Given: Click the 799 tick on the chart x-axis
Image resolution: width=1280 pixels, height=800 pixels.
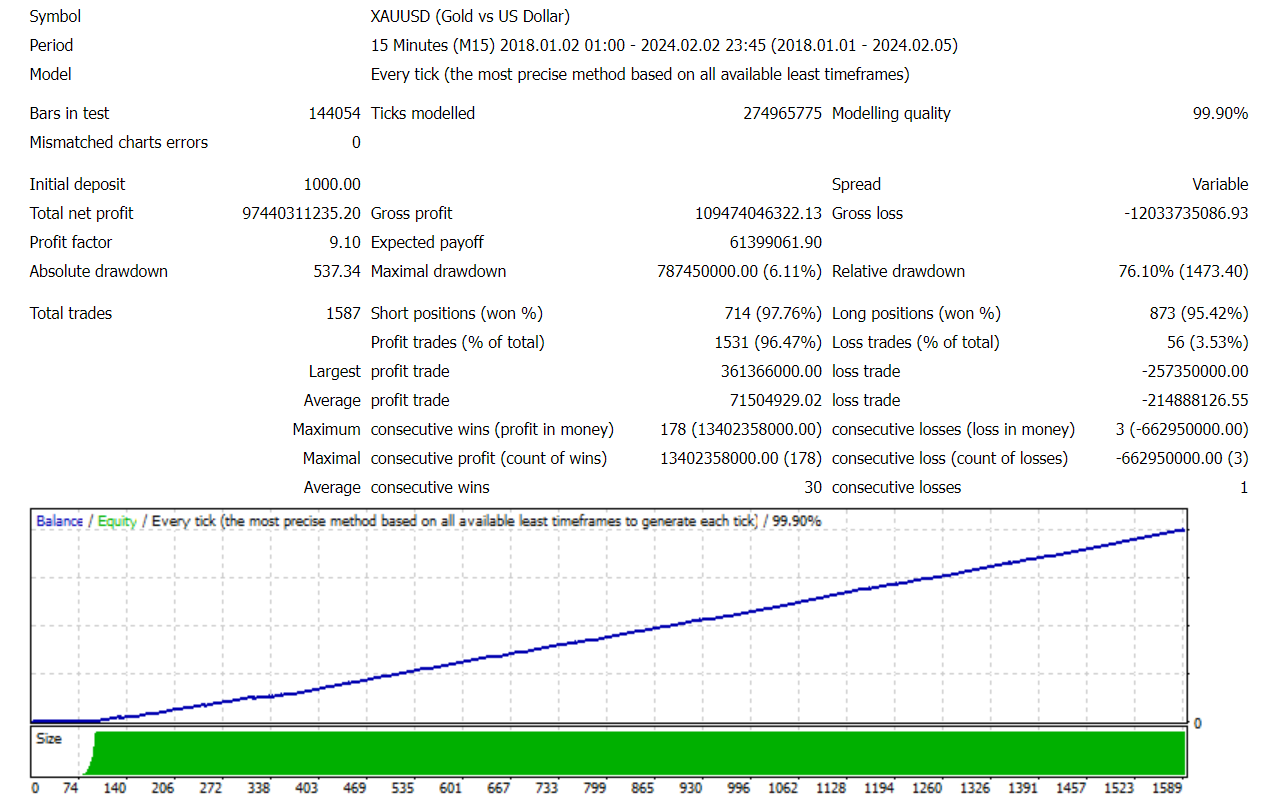Looking at the screenshot, I should tap(595, 788).
